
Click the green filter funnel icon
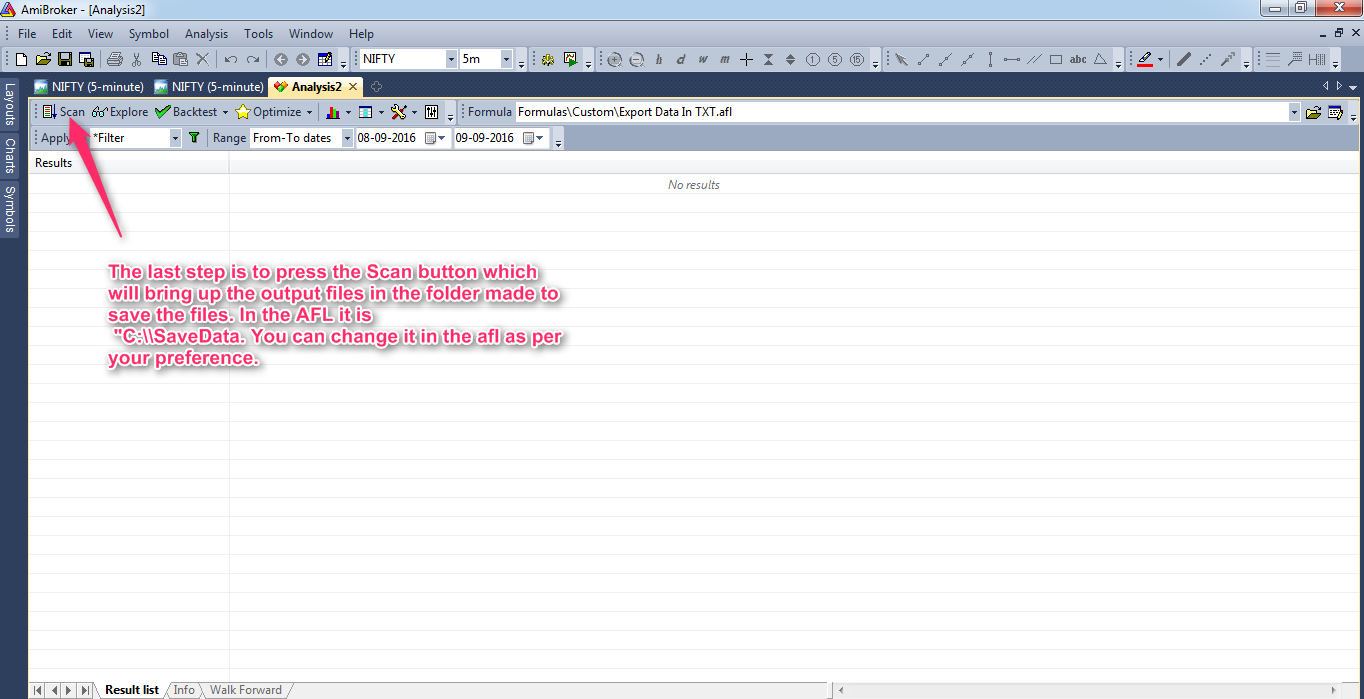tap(194, 138)
